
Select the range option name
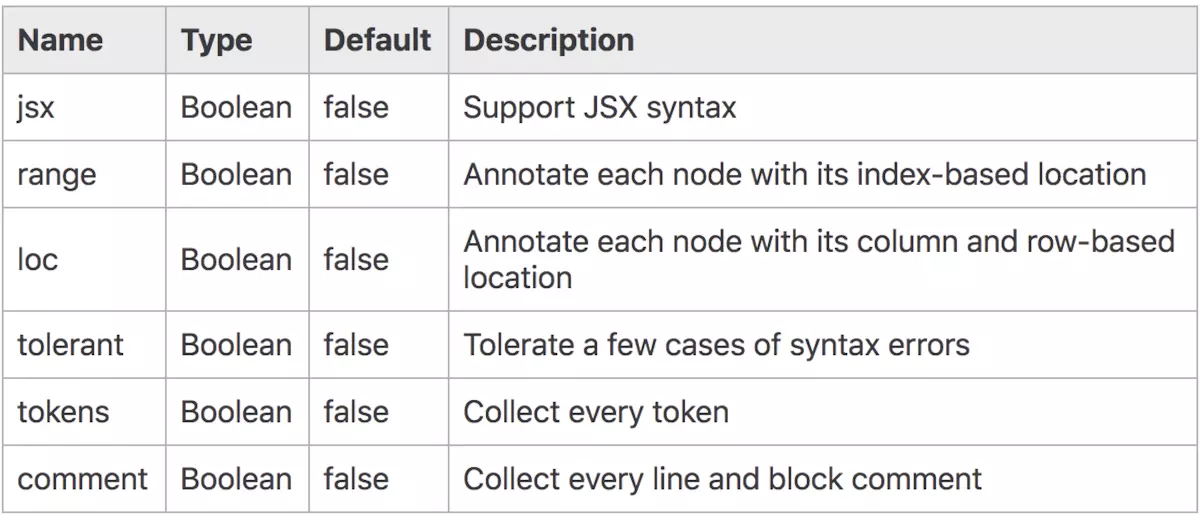click(x=57, y=175)
